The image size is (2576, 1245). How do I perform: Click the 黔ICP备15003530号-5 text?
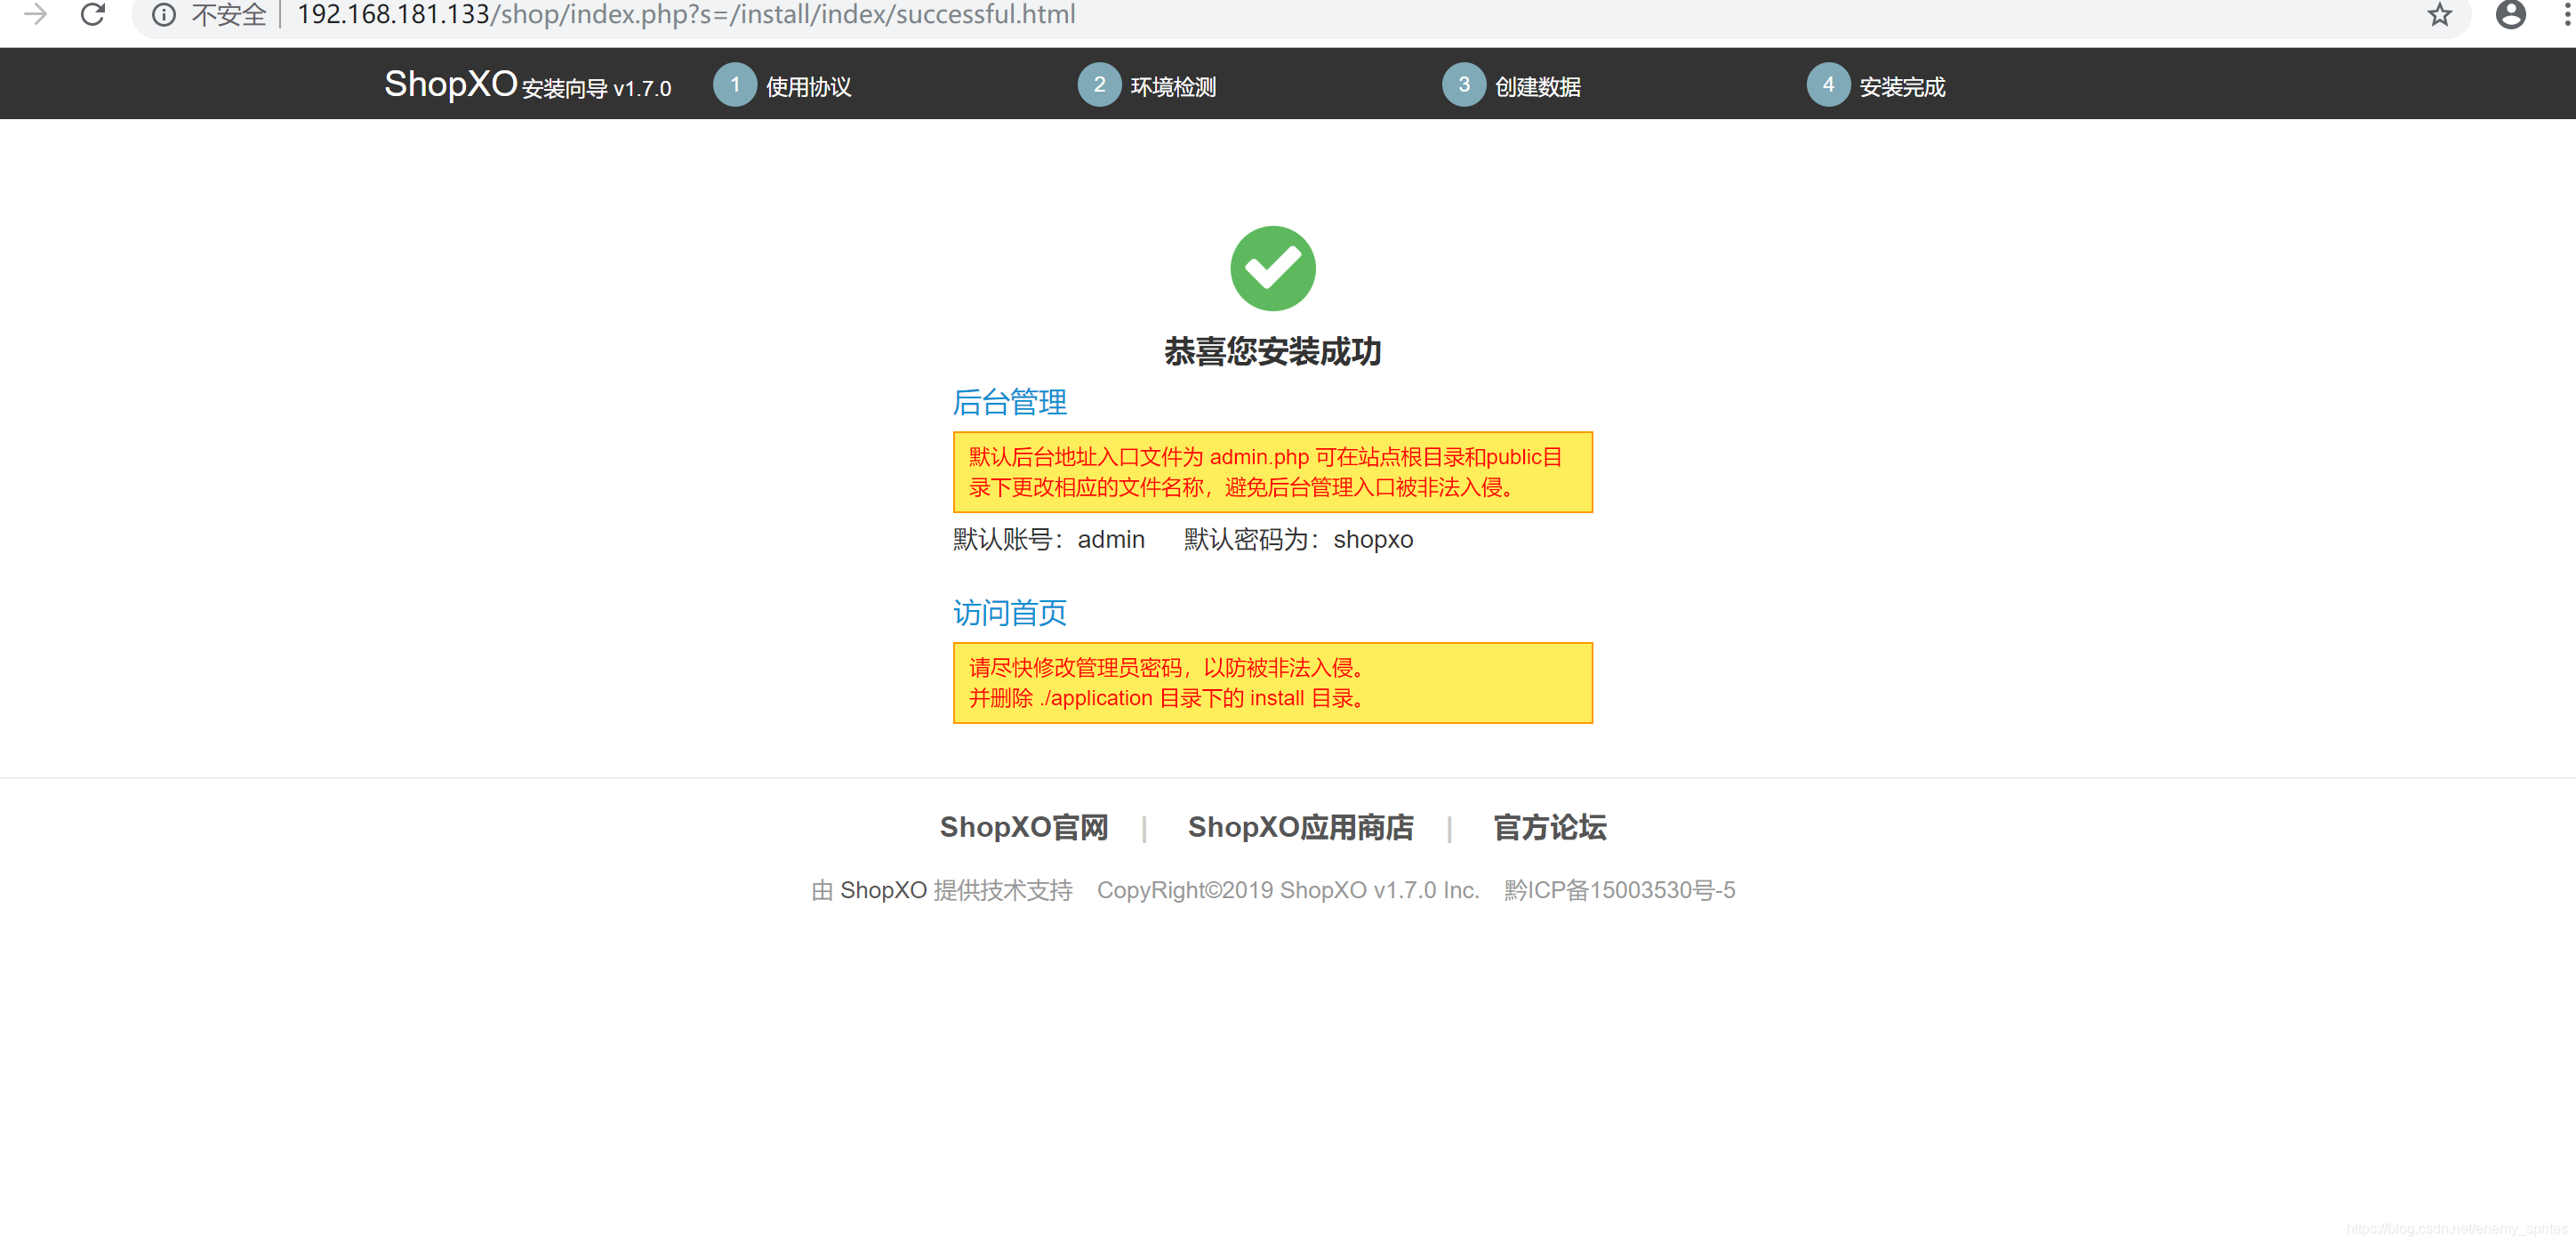tap(1619, 890)
